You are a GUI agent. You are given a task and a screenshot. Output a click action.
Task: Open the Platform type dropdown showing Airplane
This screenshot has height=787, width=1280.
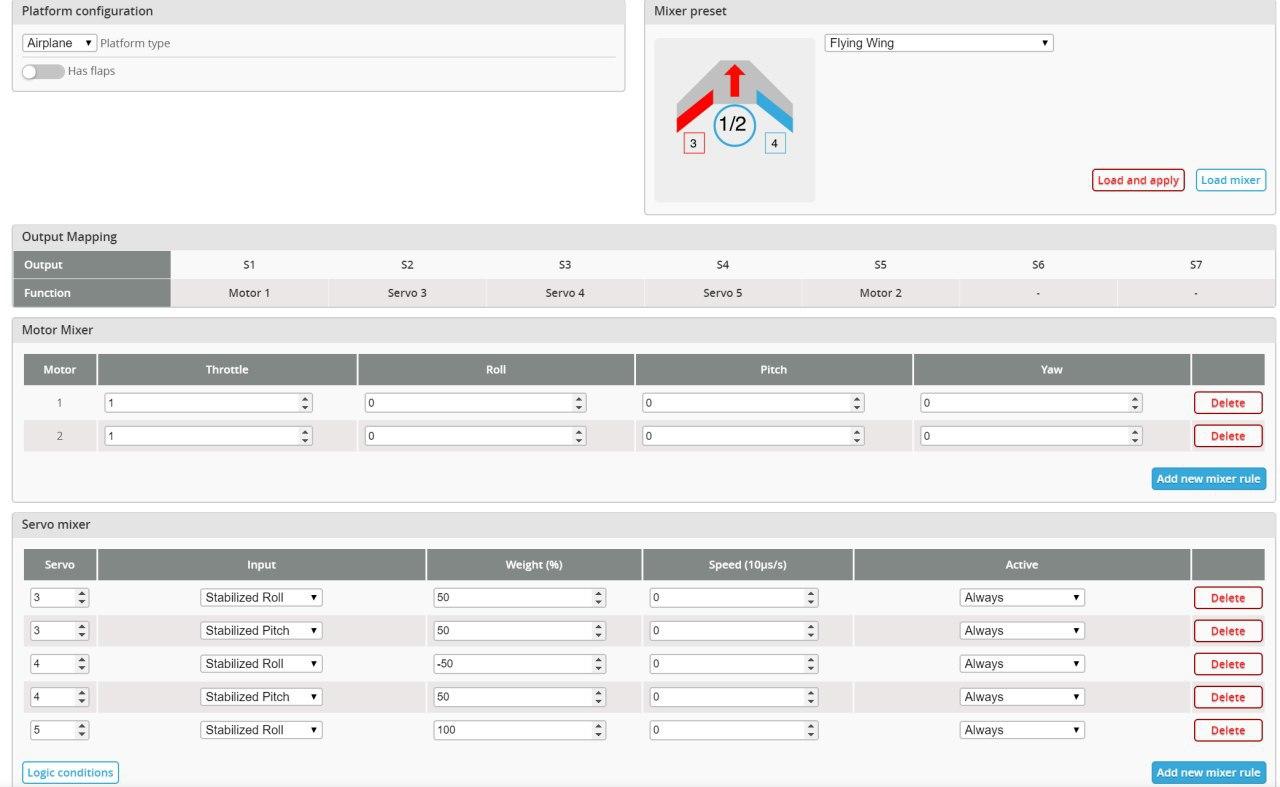point(57,42)
